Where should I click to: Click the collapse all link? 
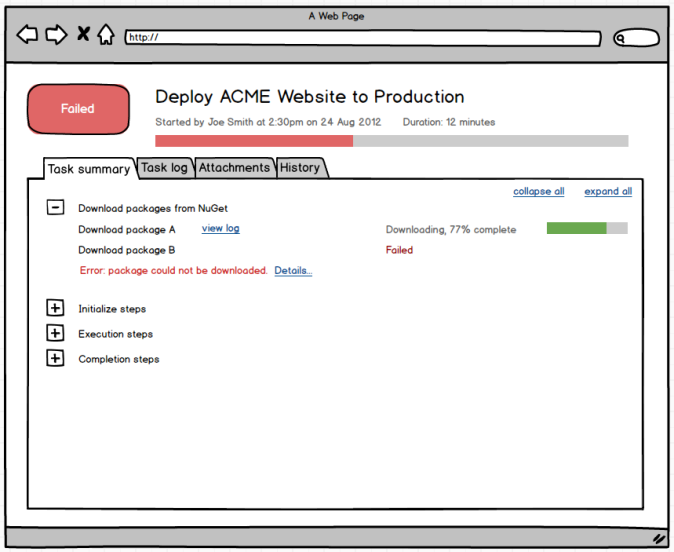(538, 191)
